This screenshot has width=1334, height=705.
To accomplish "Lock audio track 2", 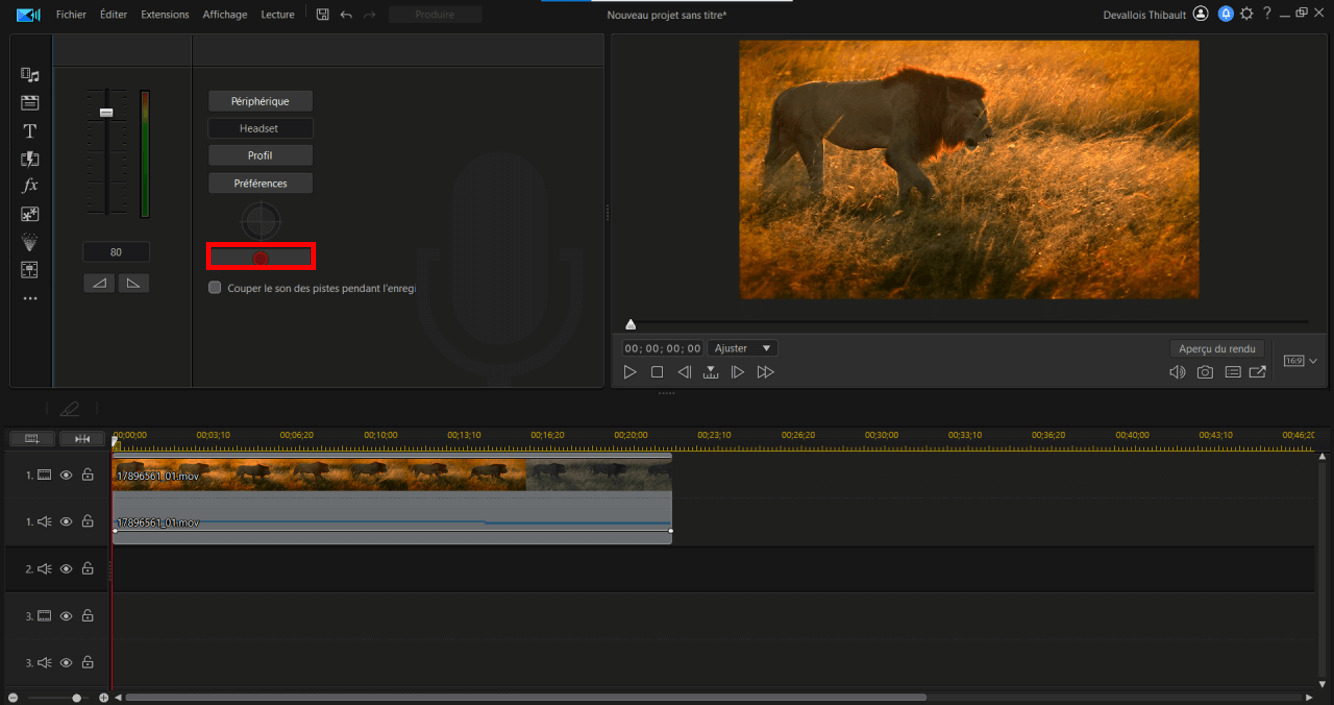I will point(88,569).
